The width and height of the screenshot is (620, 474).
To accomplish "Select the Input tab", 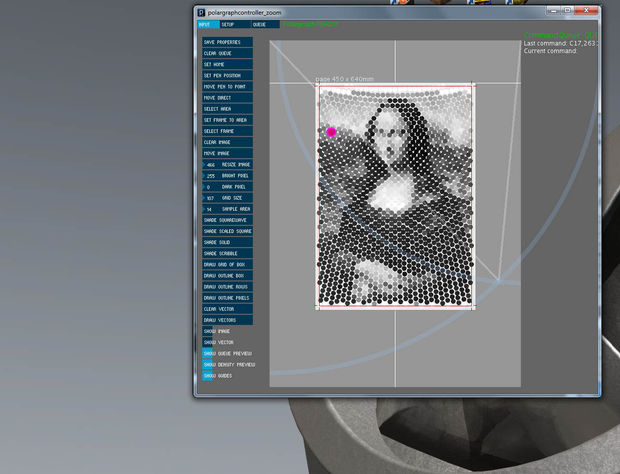I will [208, 25].
